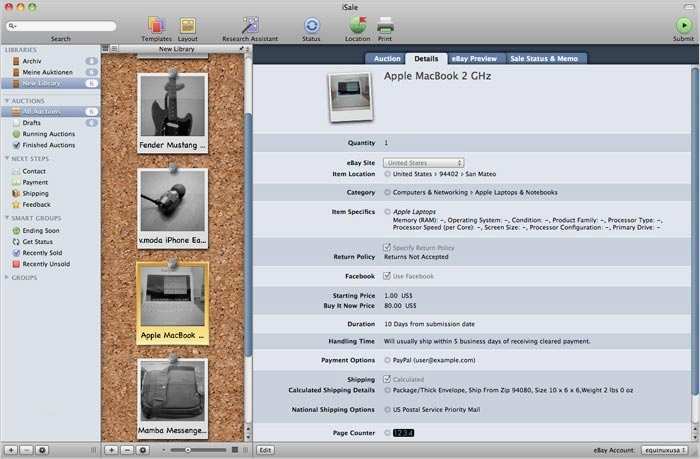
Task: Switch to the eBay Preview tab
Action: pyautogui.click(x=475, y=58)
